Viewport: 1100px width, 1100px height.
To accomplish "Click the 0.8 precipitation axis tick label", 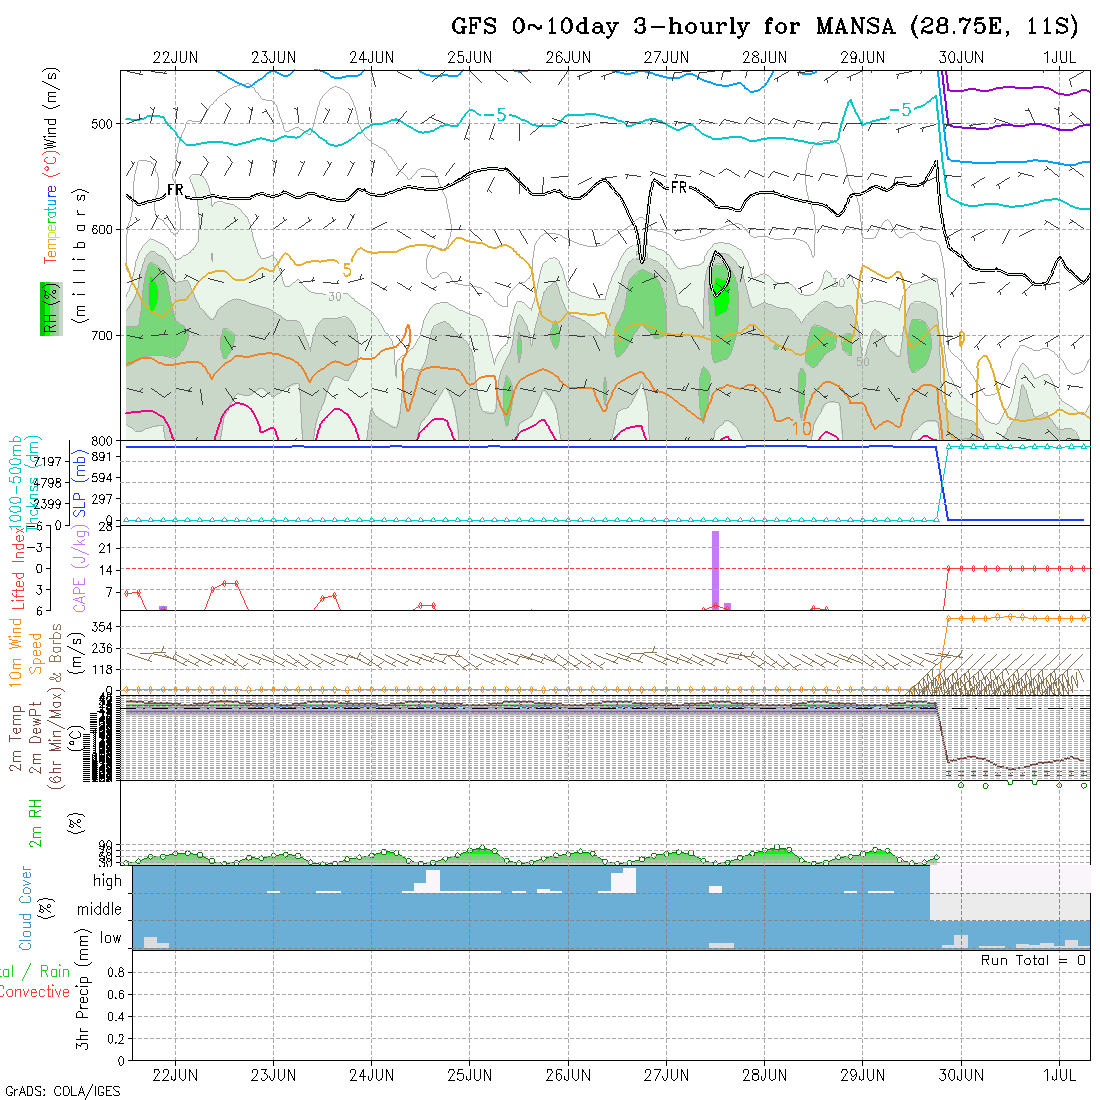I will [114, 972].
